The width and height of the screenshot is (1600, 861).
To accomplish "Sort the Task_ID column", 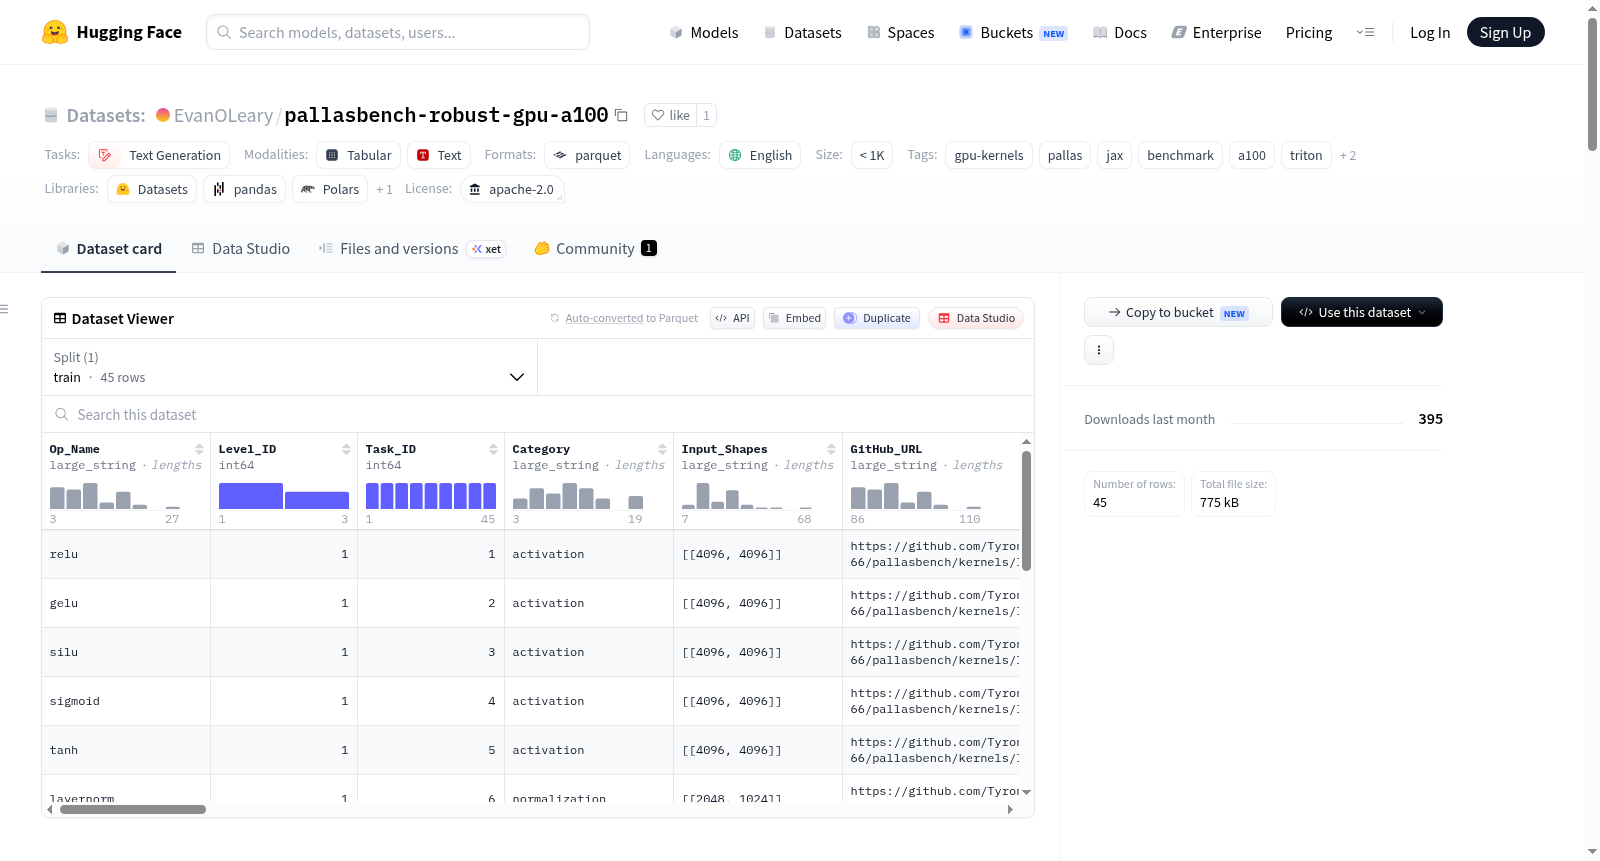I will click(x=493, y=449).
